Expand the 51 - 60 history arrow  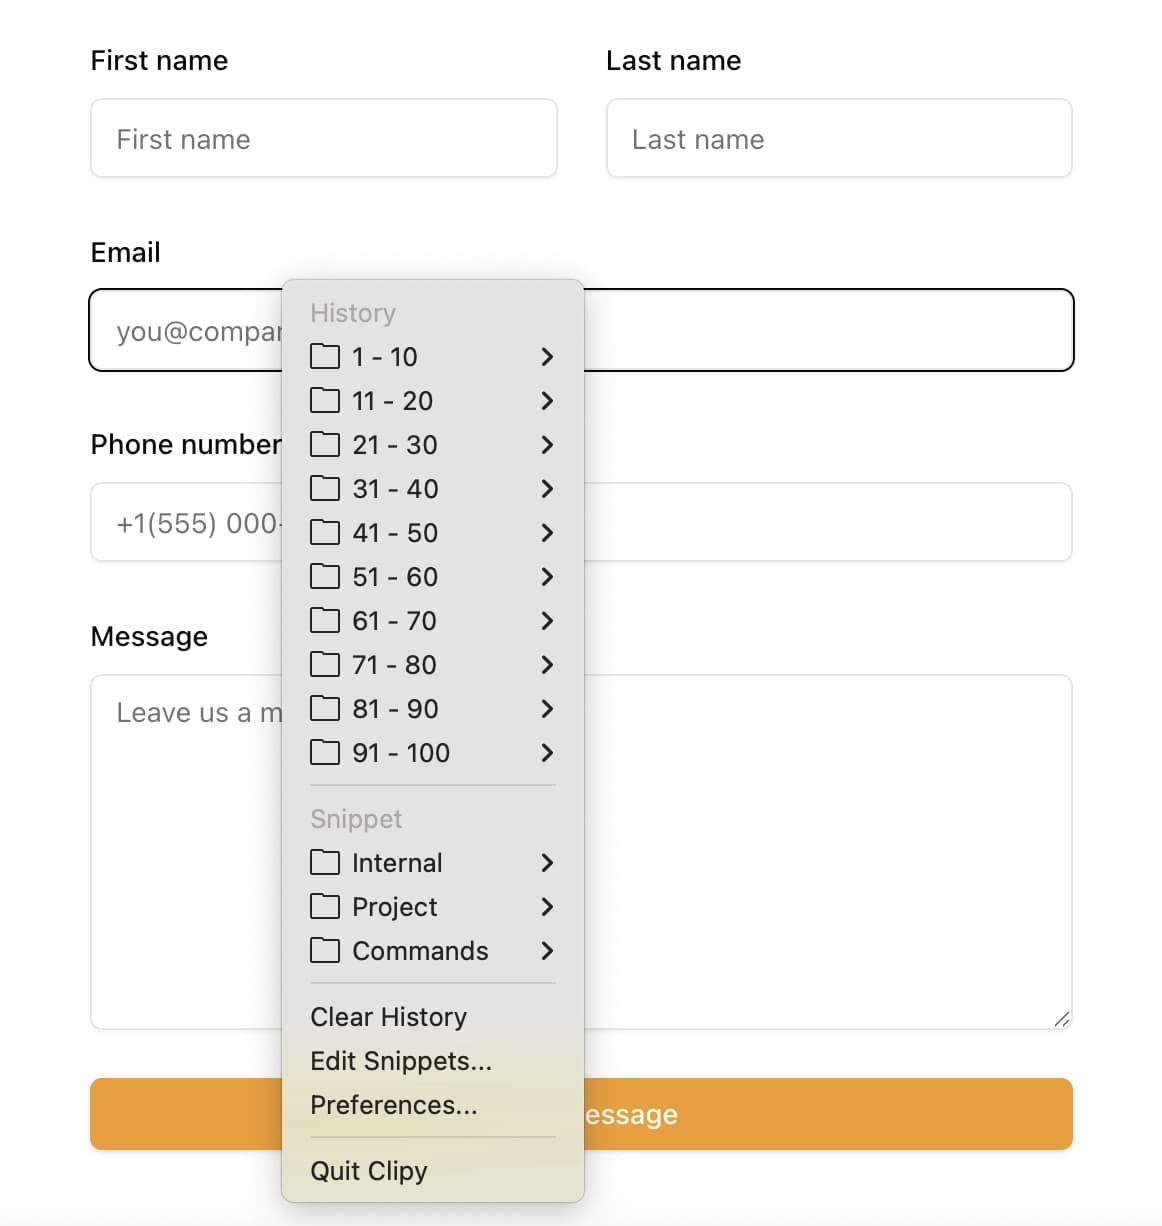pos(546,577)
